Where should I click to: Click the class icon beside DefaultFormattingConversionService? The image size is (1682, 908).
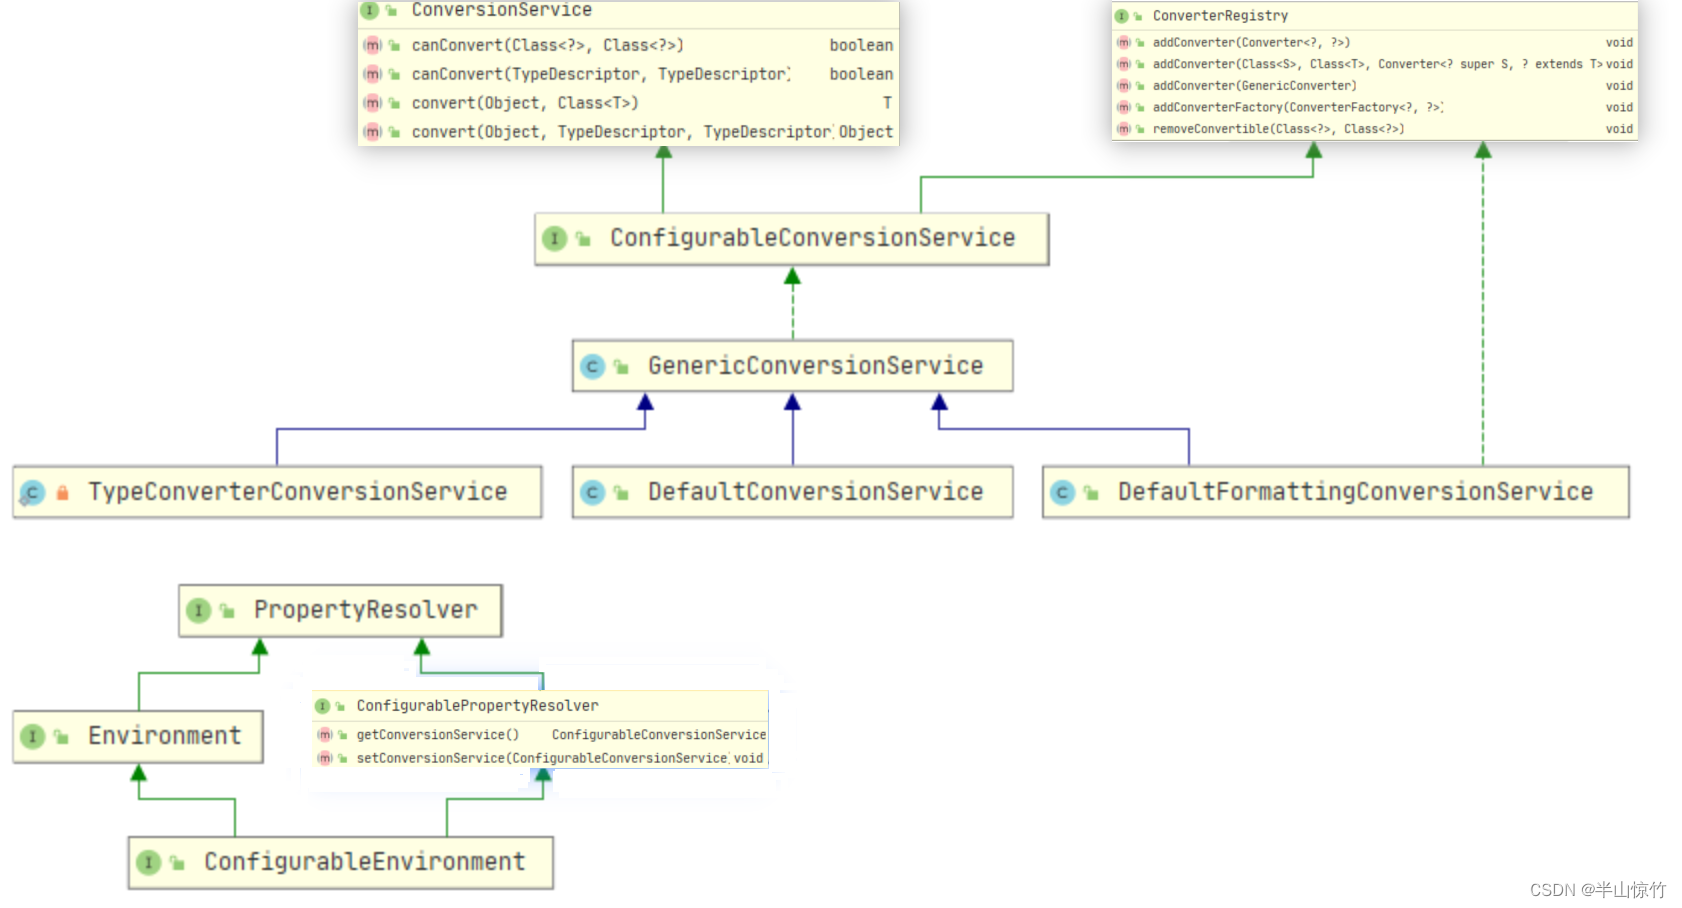click(x=1062, y=493)
